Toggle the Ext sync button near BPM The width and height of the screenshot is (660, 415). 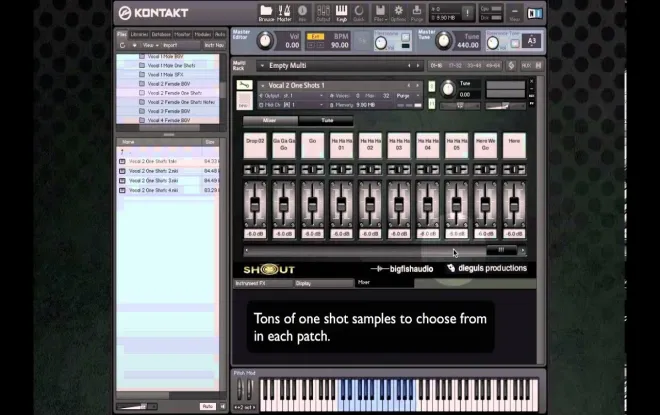315,37
